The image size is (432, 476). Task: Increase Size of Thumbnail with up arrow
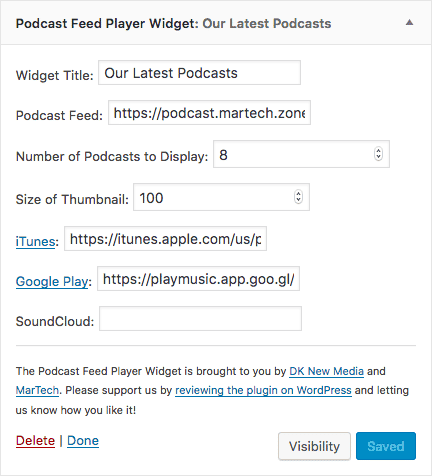(x=298, y=193)
